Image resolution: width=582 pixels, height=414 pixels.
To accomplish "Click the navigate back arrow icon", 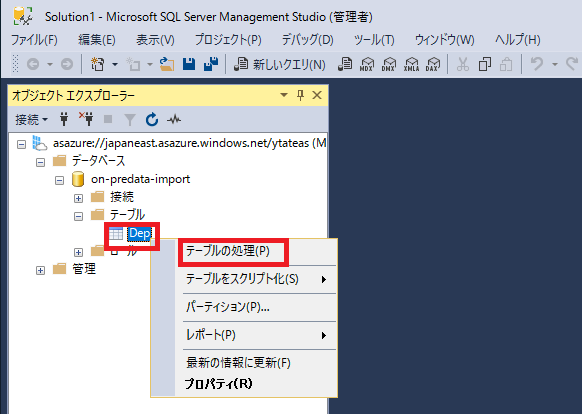I will pyautogui.click(x=33, y=65).
